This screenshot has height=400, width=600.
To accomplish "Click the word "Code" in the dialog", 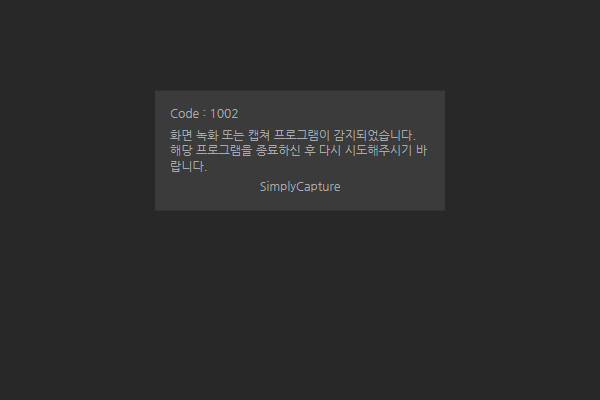I will [184, 114].
